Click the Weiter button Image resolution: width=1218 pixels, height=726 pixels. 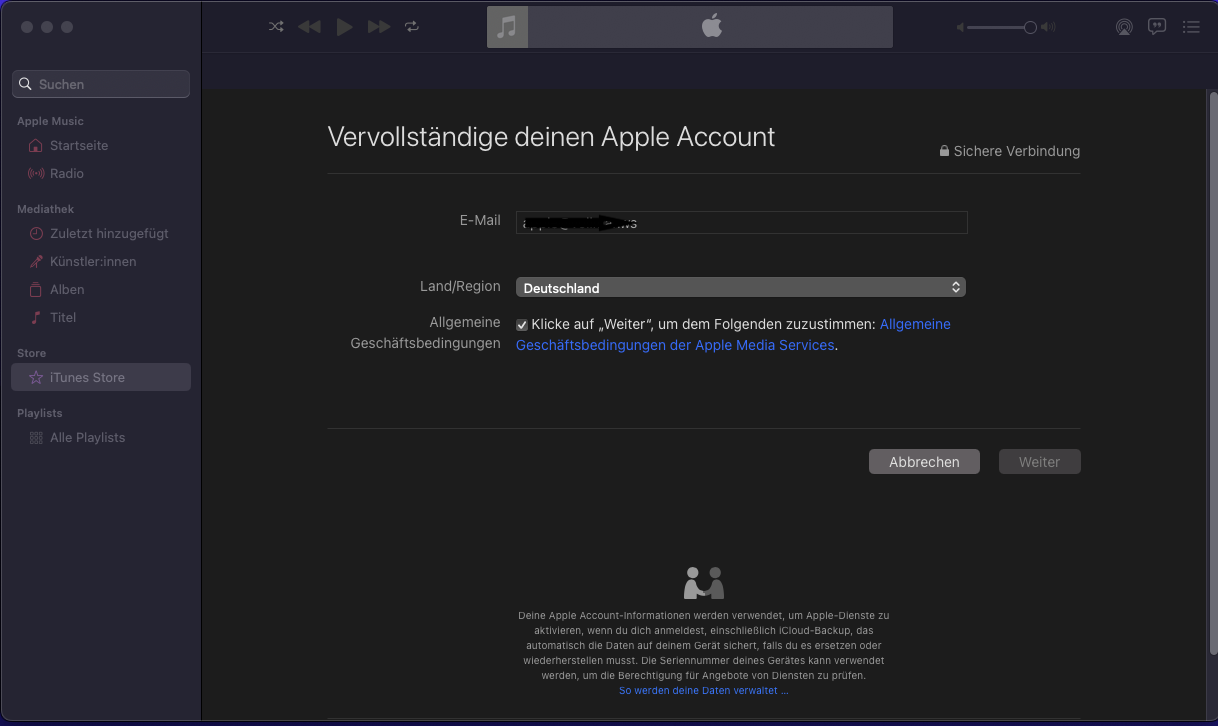(1039, 462)
